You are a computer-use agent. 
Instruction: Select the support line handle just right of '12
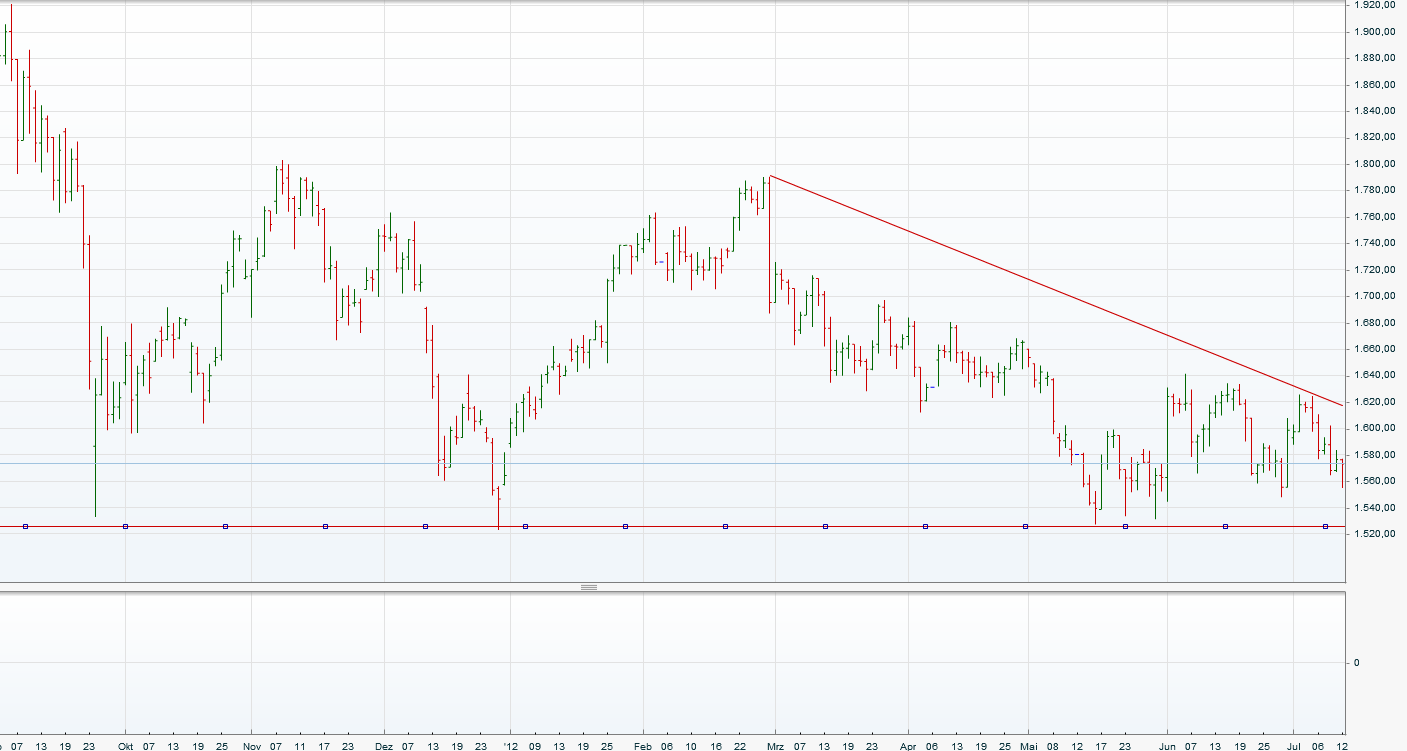click(x=525, y=526)
